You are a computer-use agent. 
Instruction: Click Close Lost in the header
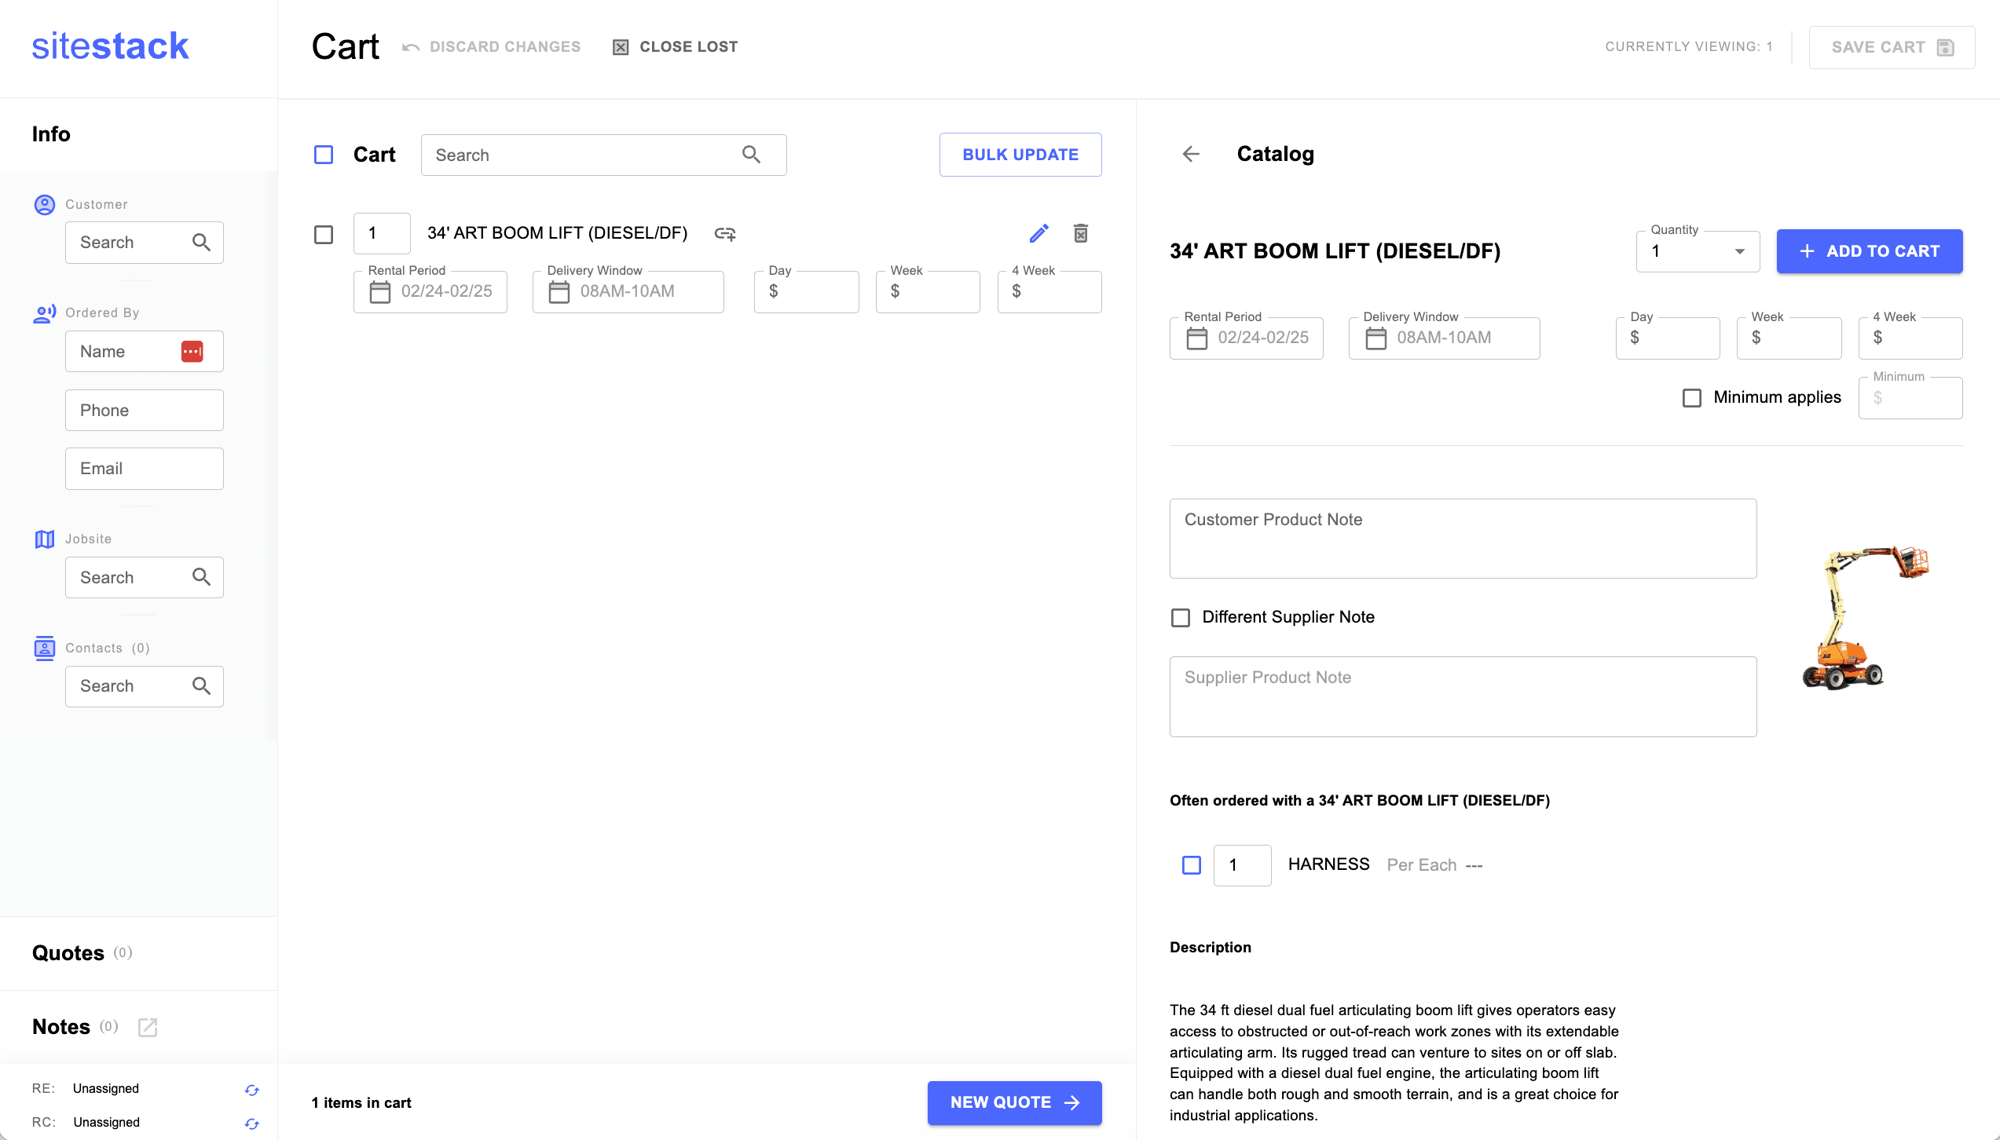[x=675, y=47]
